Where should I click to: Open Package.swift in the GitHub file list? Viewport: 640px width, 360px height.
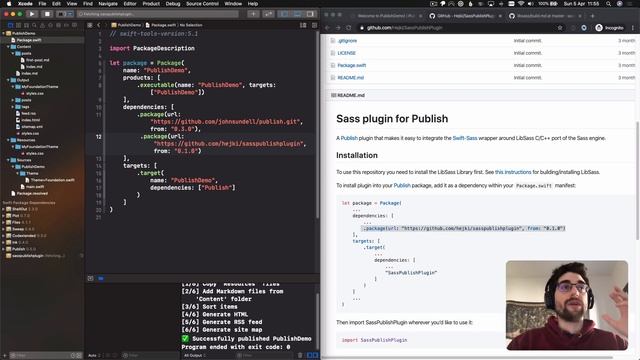tap(351, 65)
